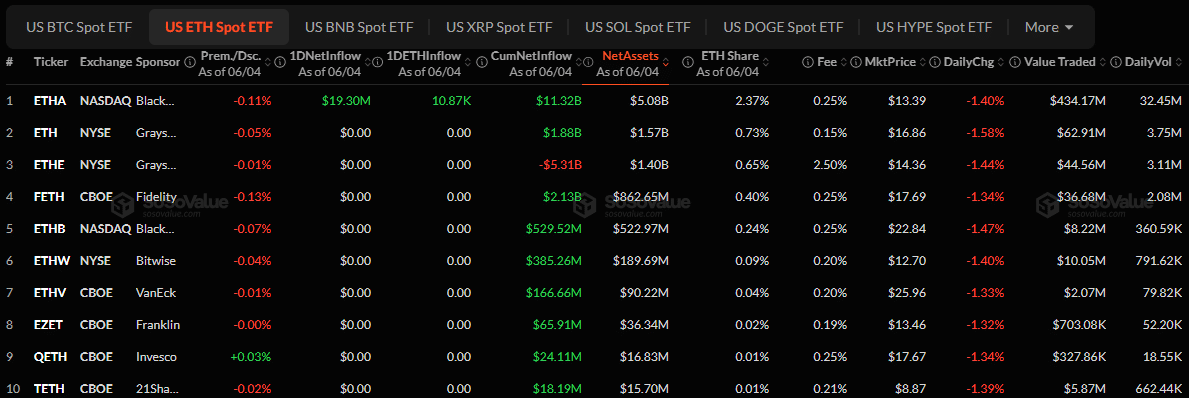Click the -1.58% daily change value
This screenshot has width=1189, height=398.
[x=985, y=132]
